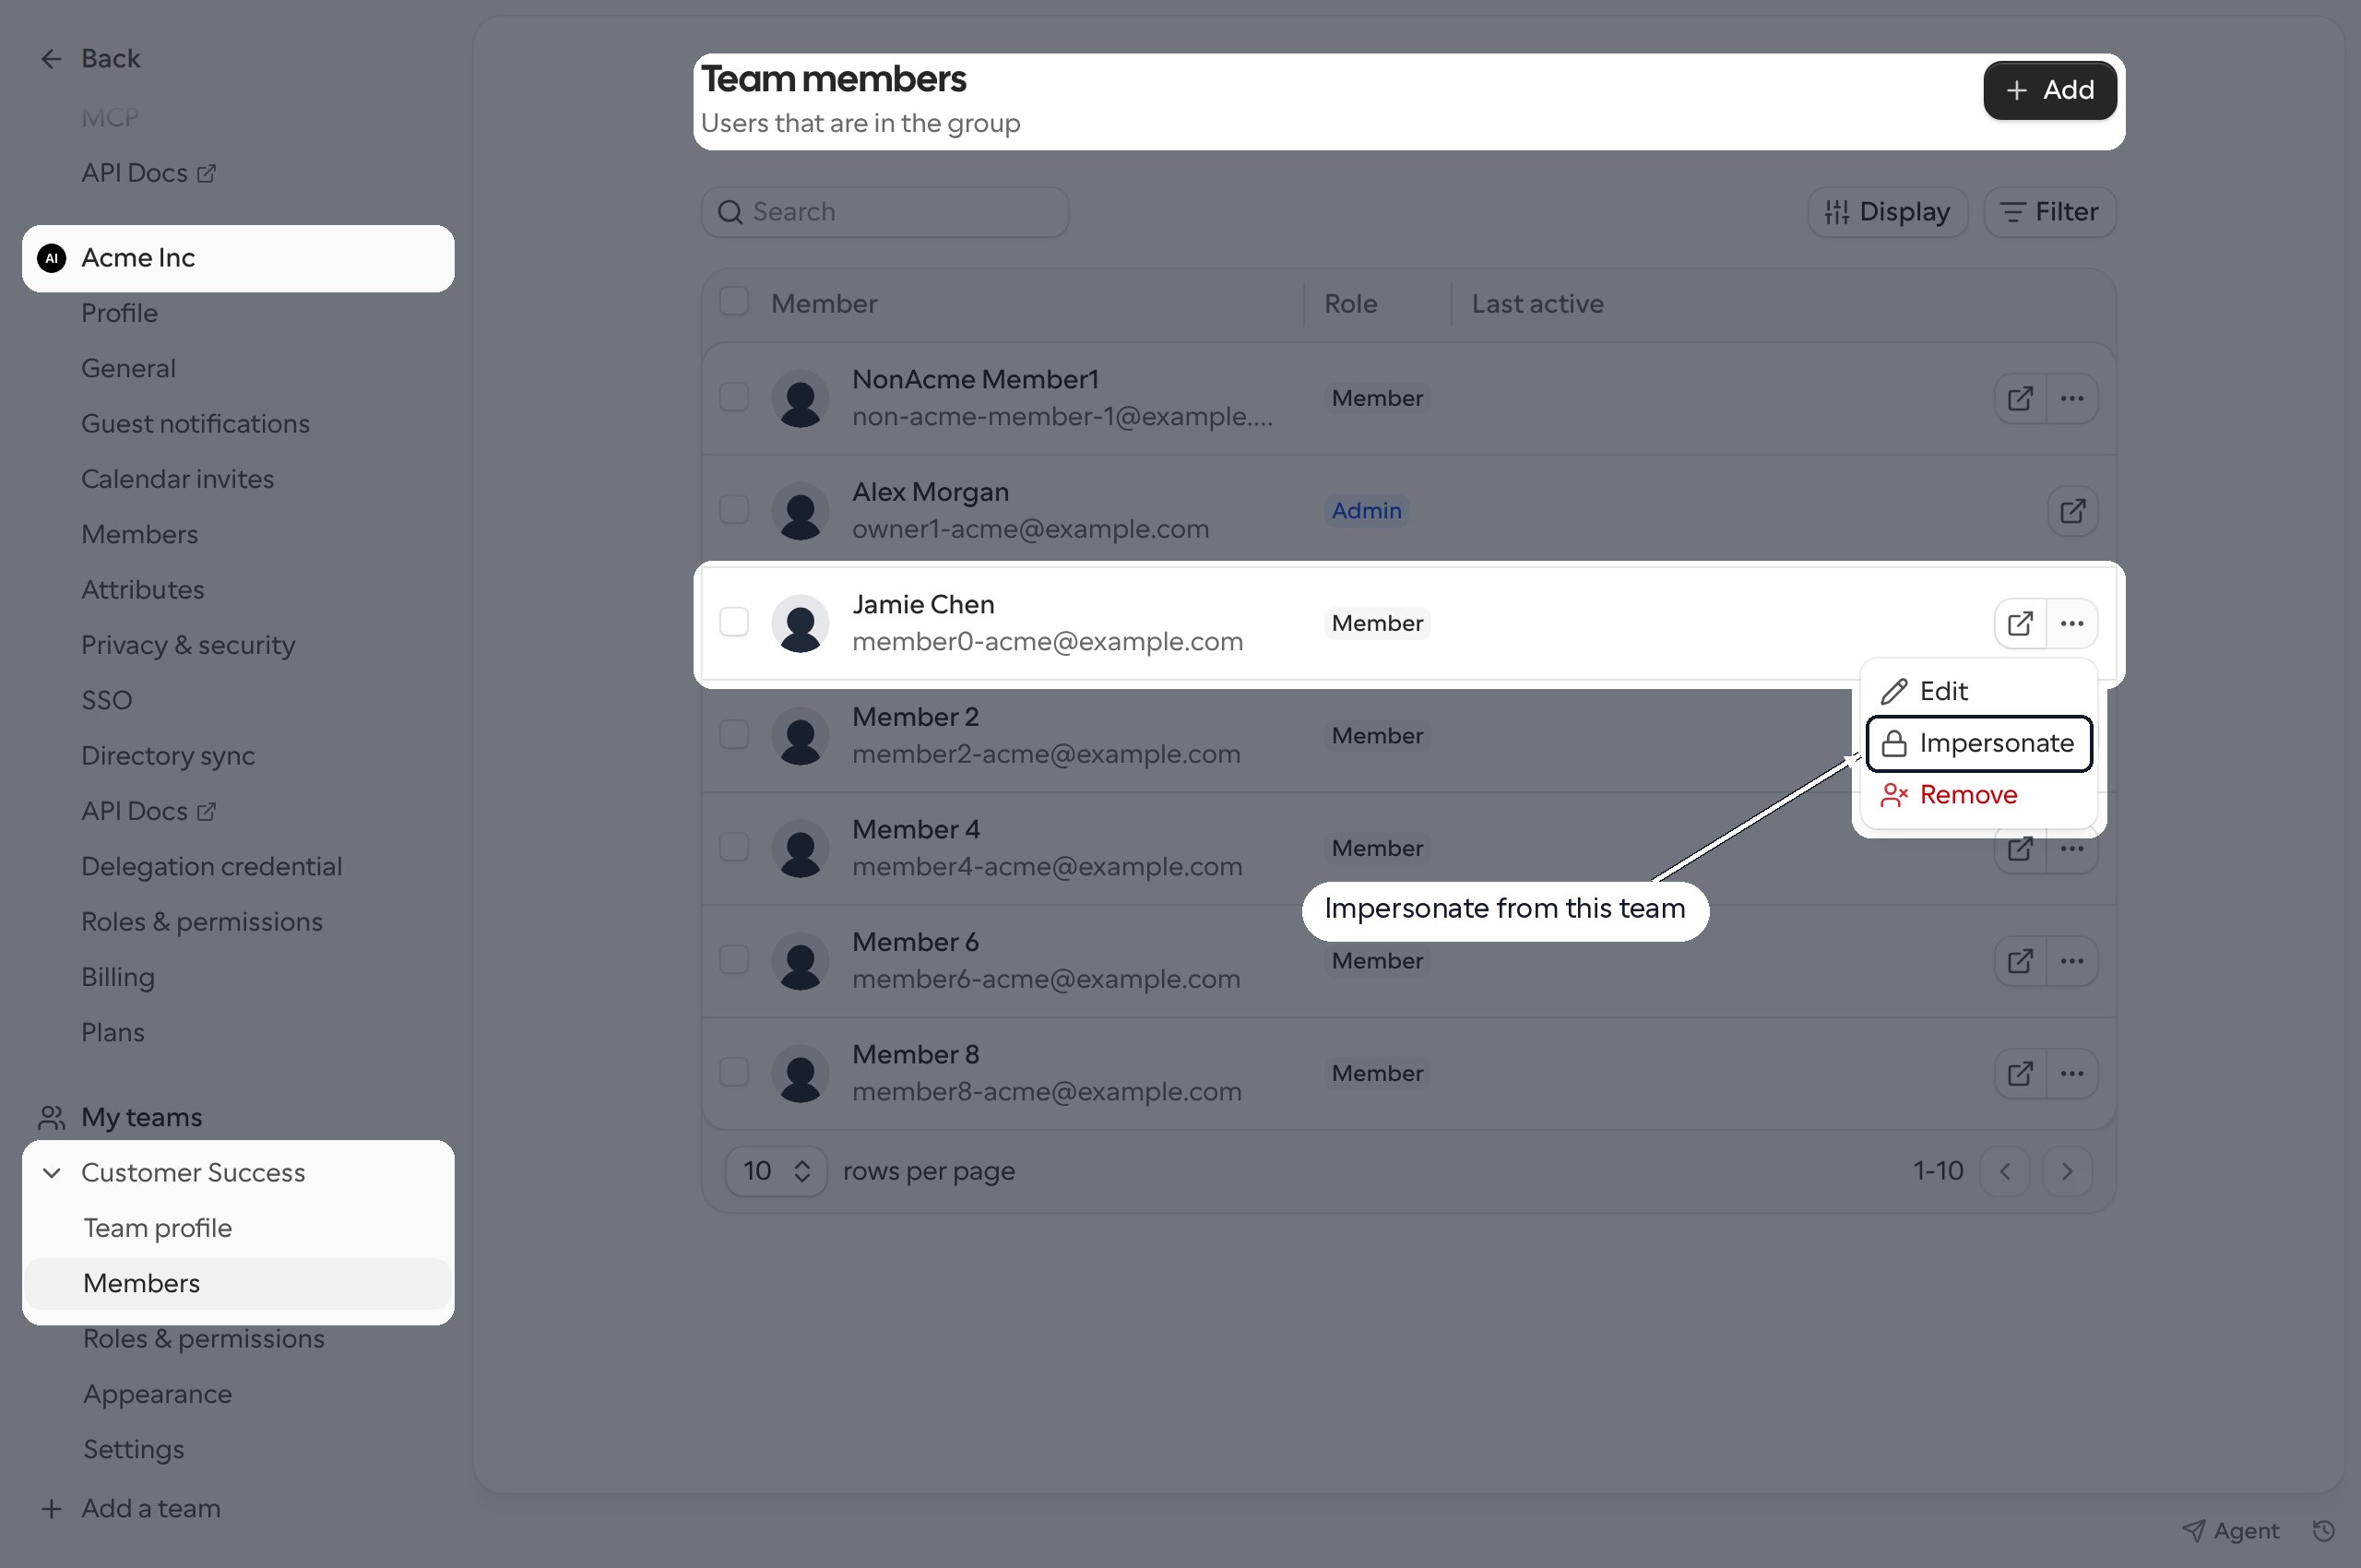Open organization API Docs external link
Image resolution: width=2361 pixels, height=1568 pixels.
coord(148,811)
